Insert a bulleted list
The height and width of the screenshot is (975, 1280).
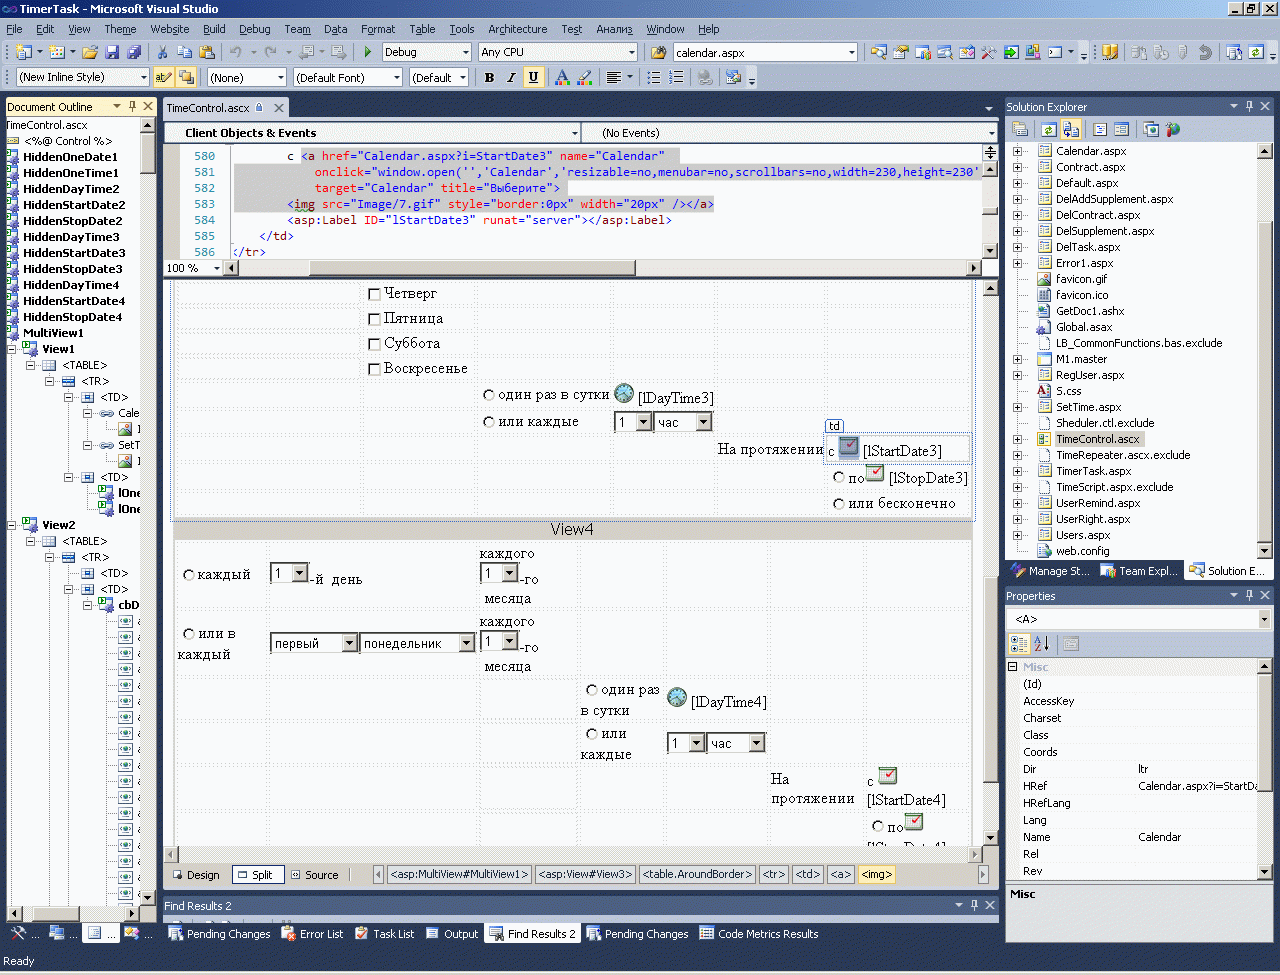click(654, 77)
